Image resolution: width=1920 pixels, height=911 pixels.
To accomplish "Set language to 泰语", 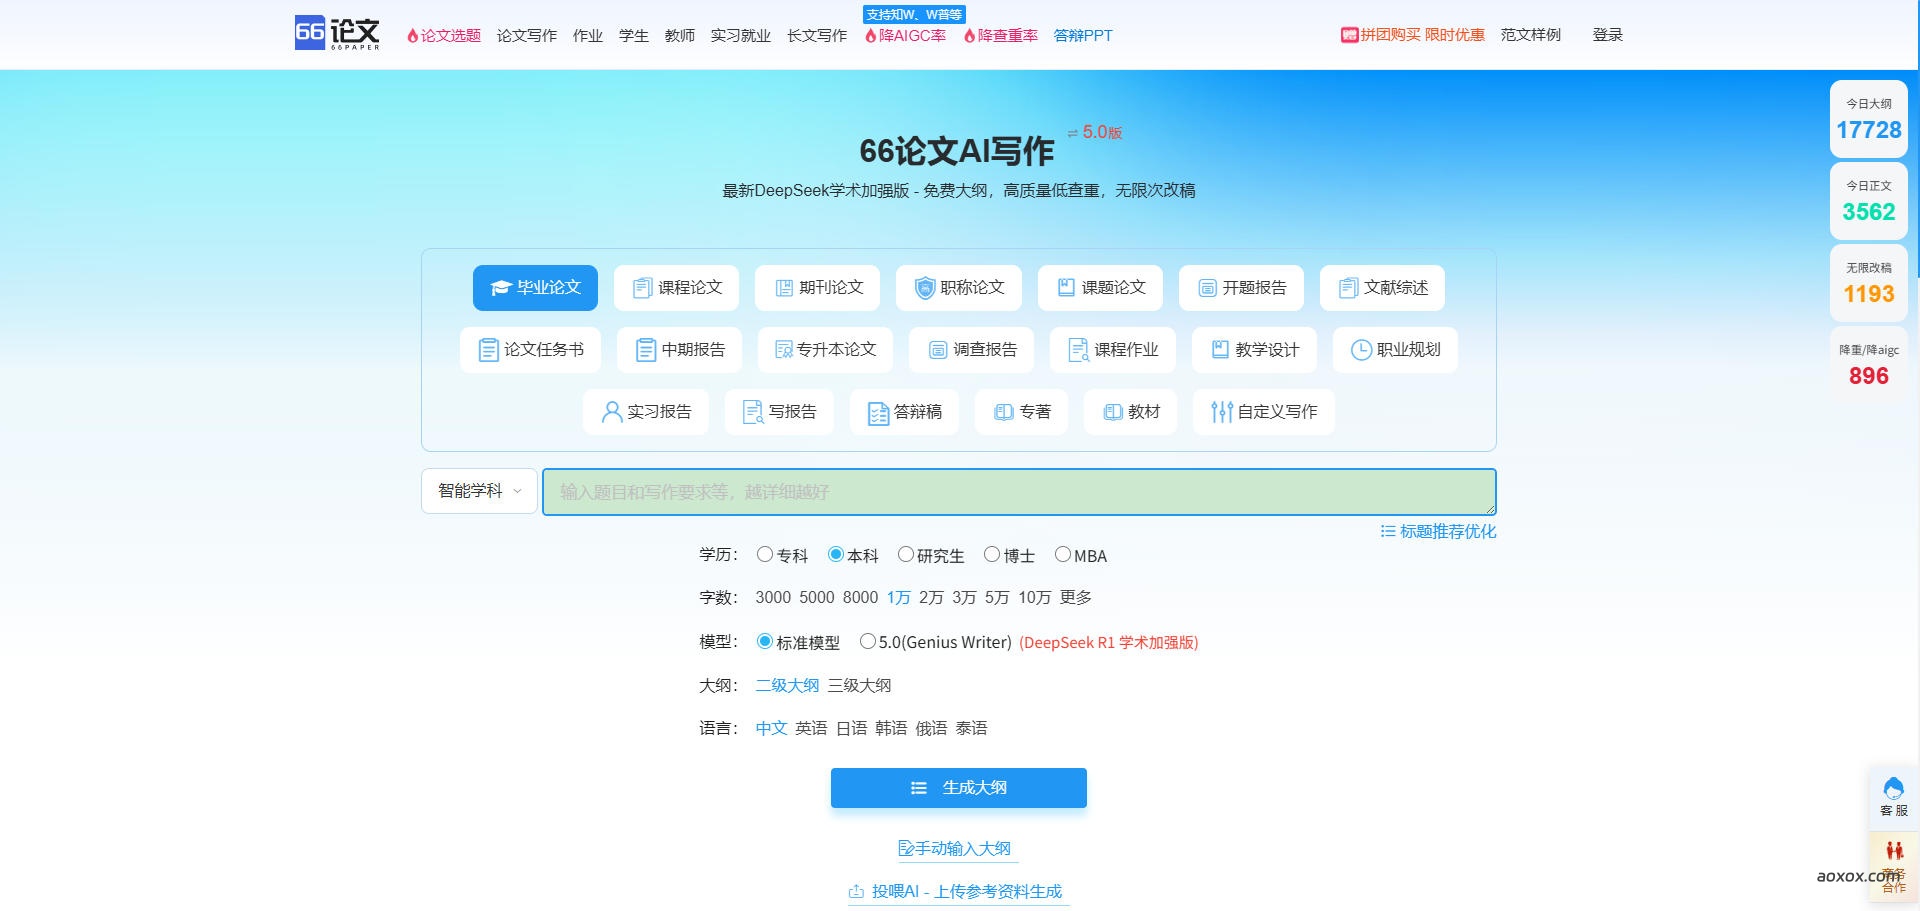I will coord(971,728).
